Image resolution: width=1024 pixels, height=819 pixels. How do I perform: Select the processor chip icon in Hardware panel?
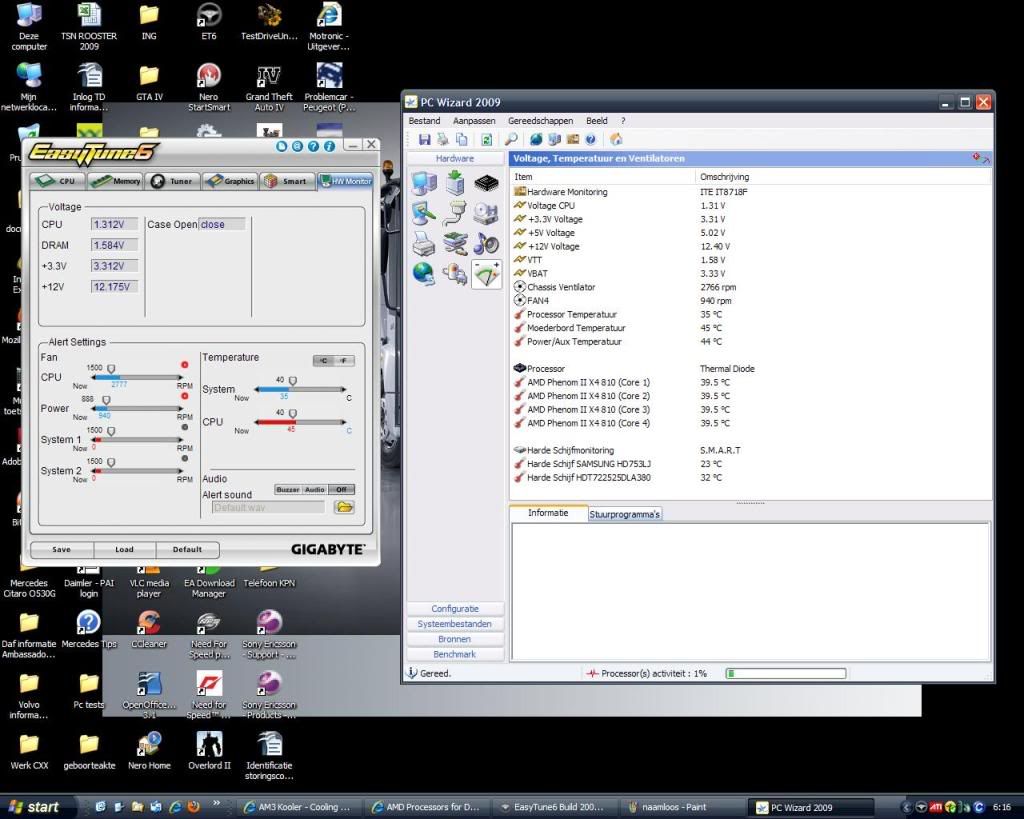(487, 183)
